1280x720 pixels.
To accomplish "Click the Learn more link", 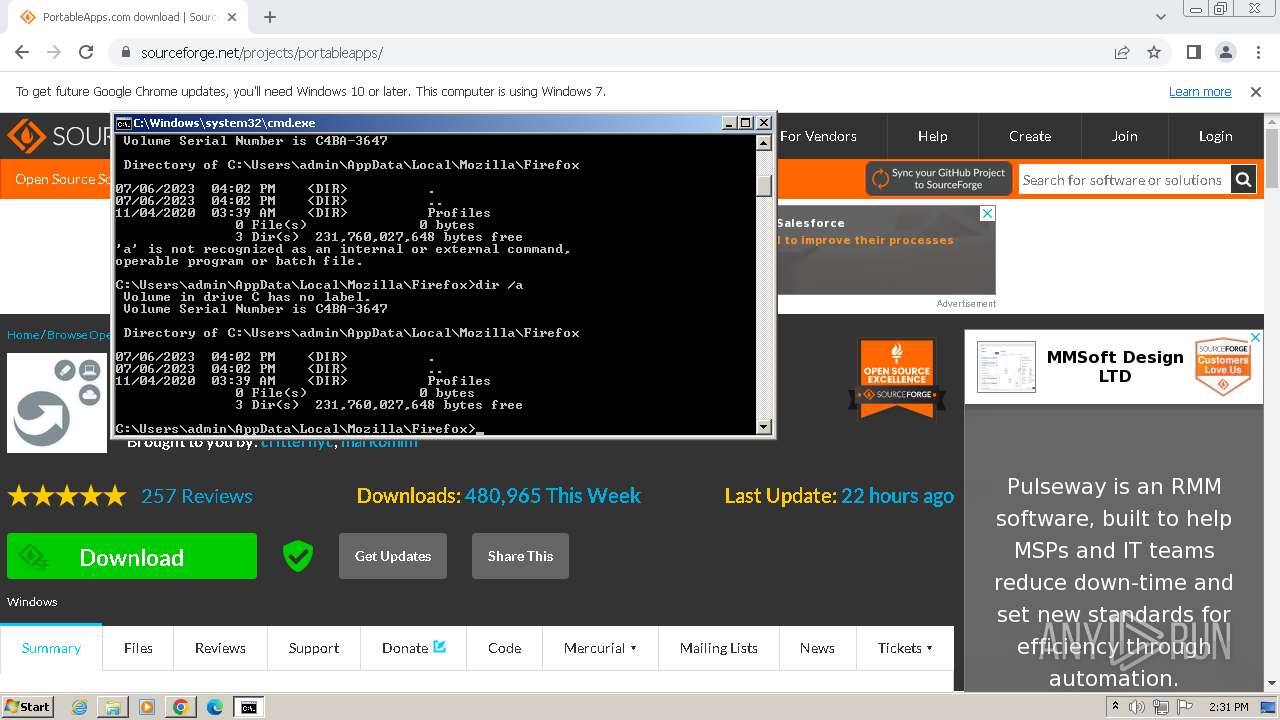I will tap(1200, 91).
